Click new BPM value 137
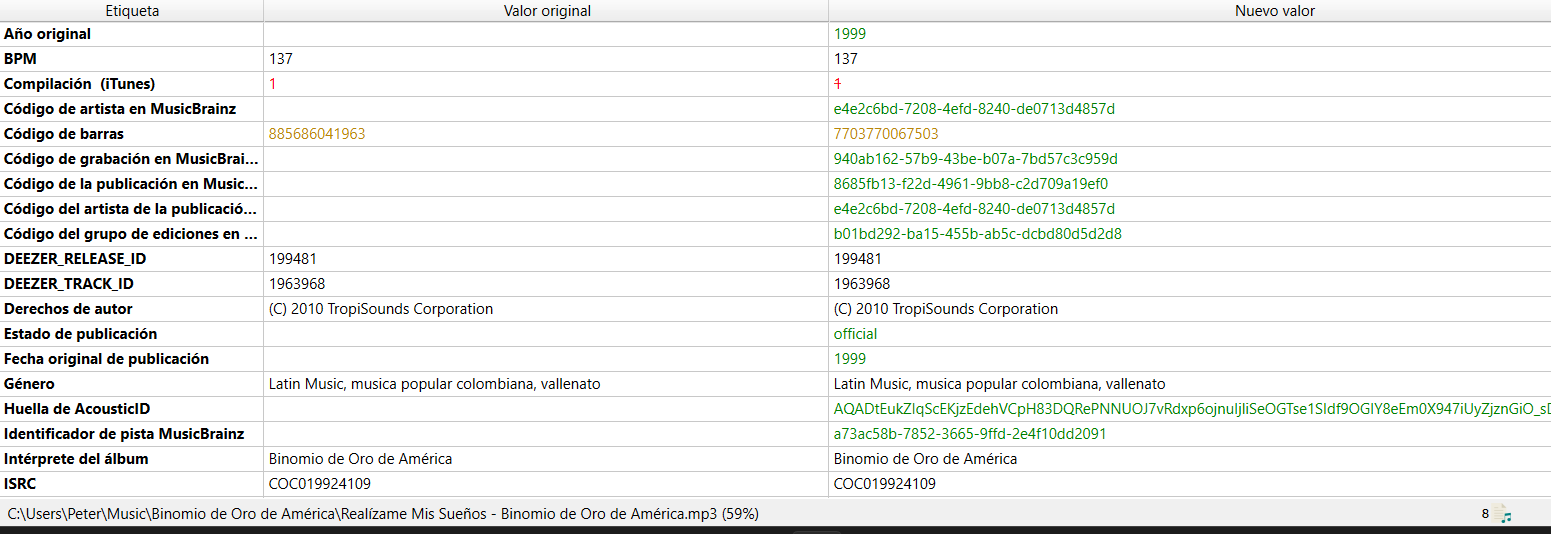The width and height of the screenshot is (1551, 534). [x=846, y=59]
